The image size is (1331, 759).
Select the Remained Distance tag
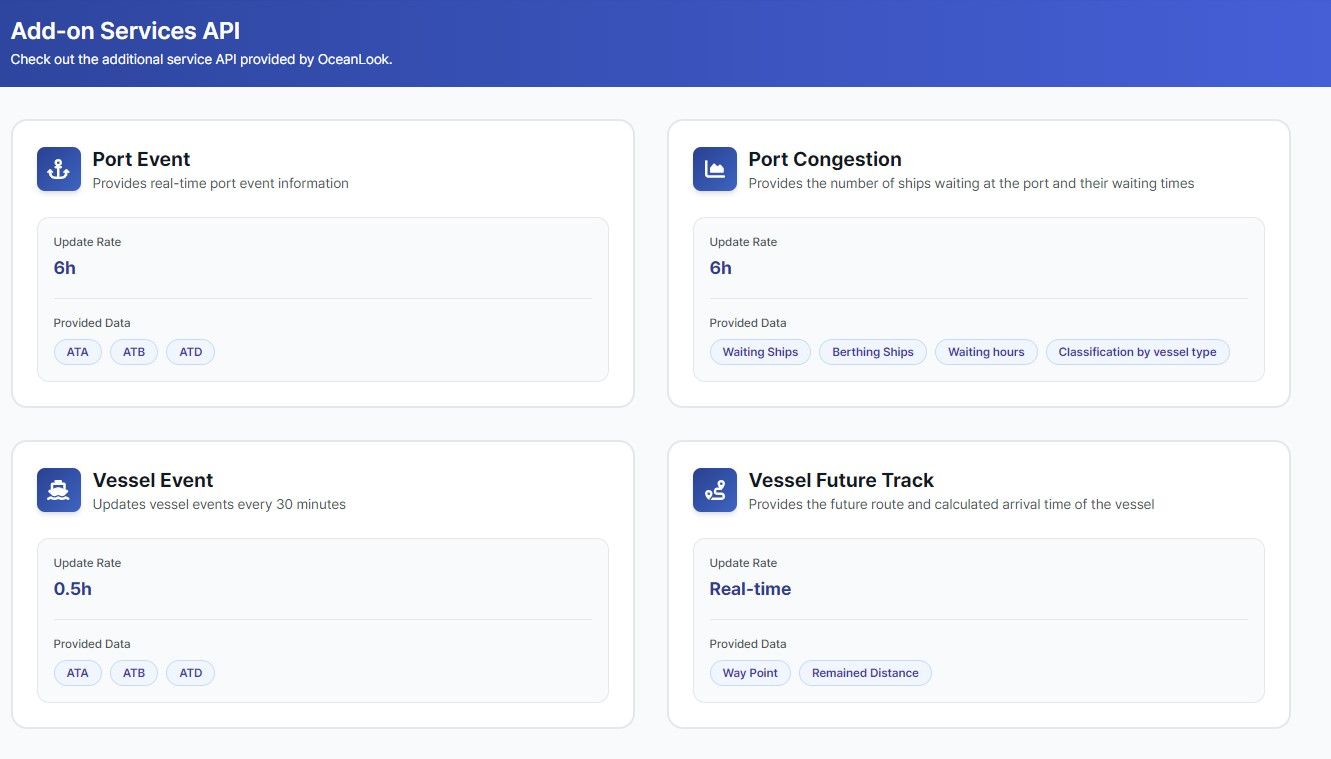(864, 673)
